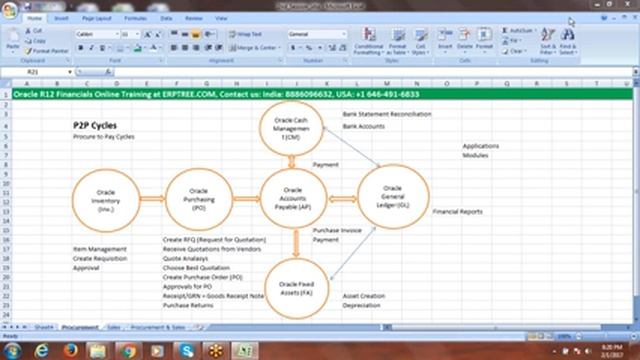
Task: Click the Copy button
Action: 35,41
